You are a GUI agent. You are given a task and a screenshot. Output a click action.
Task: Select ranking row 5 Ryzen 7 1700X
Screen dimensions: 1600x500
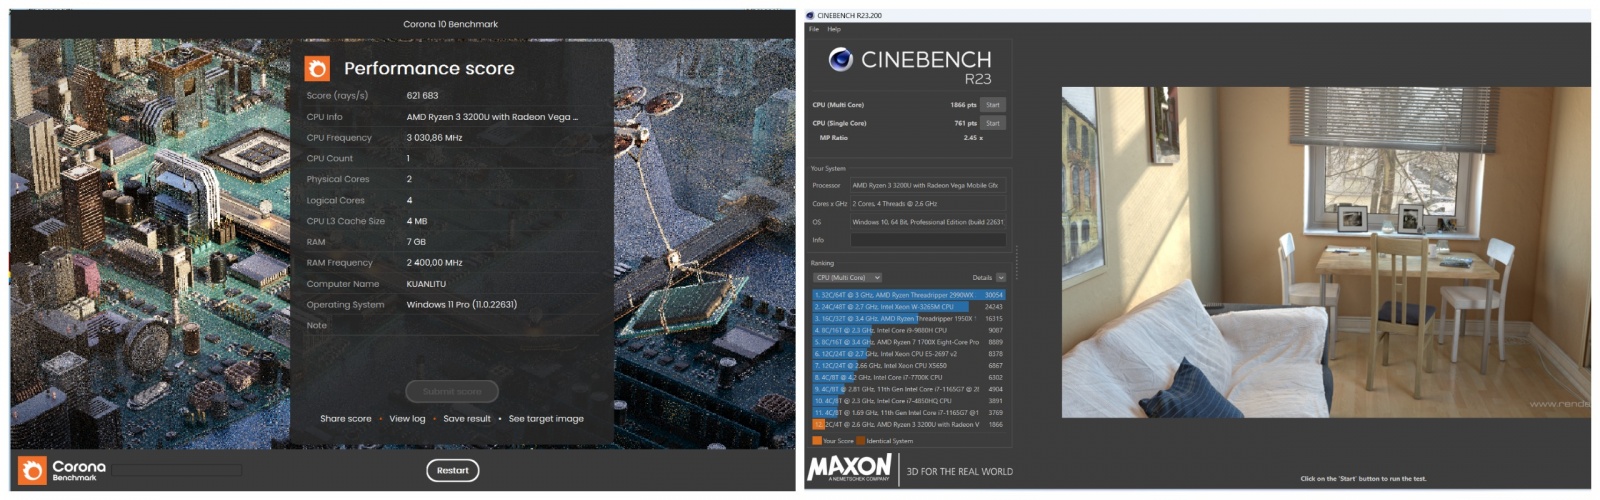point(909,342)
